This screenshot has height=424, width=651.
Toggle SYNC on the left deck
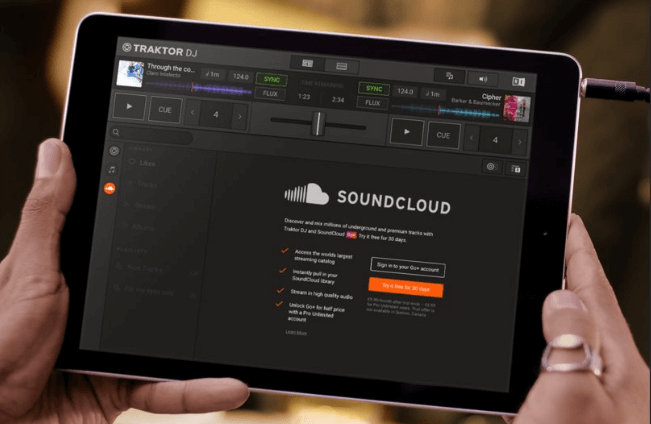click(272, 79)
